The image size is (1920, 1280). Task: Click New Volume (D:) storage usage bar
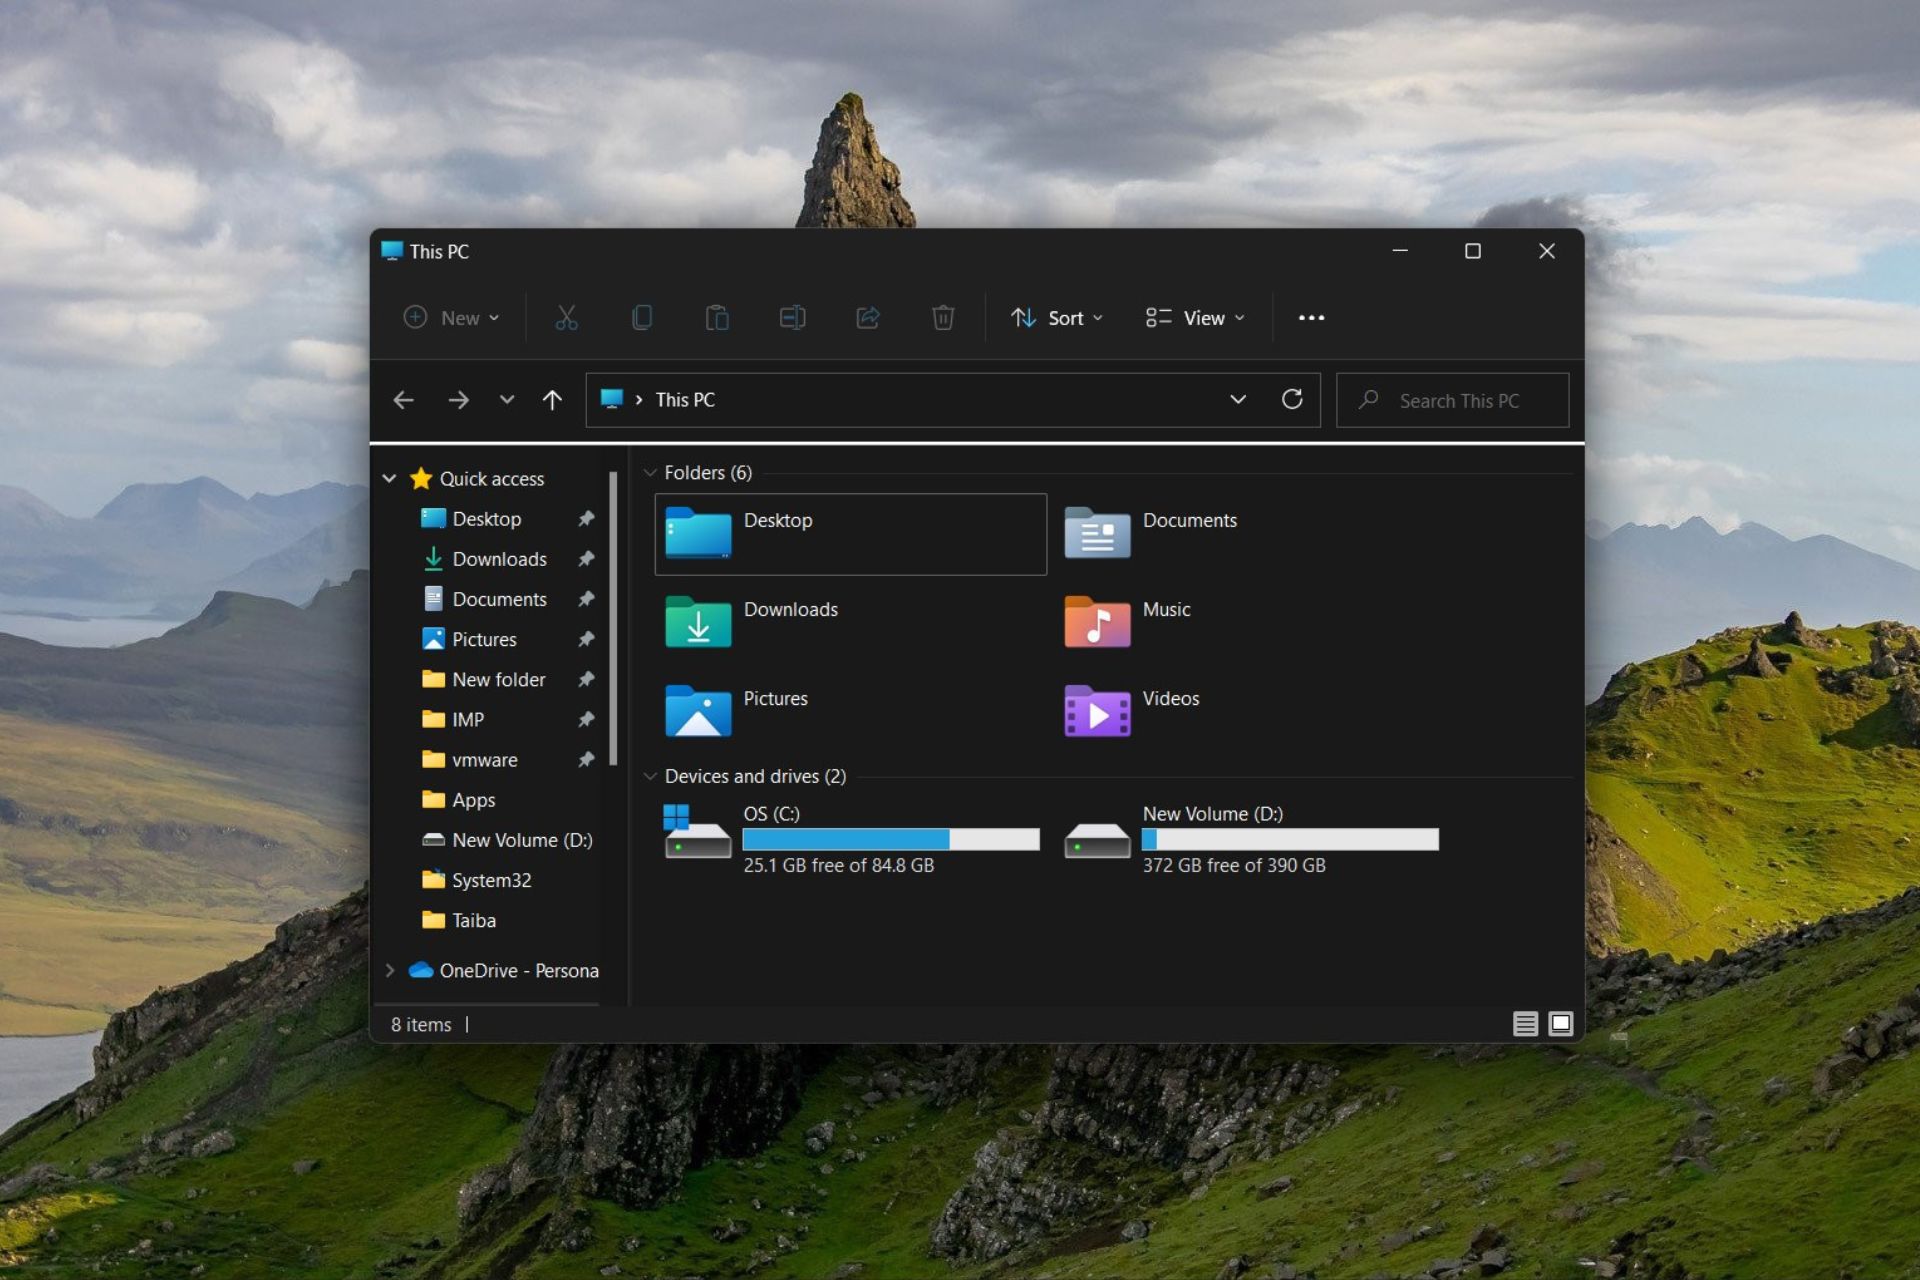point(1290,839)
